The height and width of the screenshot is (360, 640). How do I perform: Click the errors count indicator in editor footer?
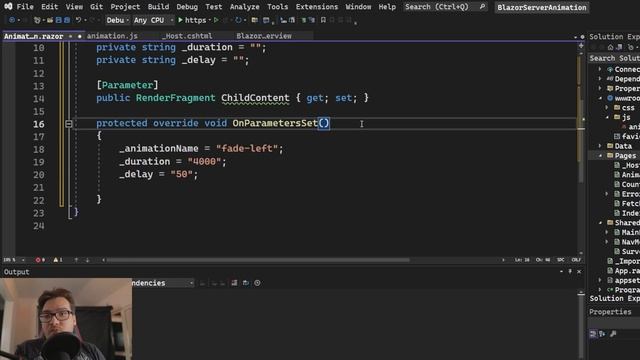click(x=40, y=260)
